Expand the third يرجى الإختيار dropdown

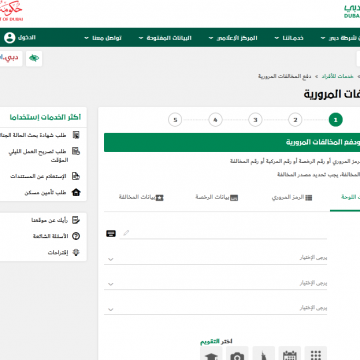click(215, 308)
